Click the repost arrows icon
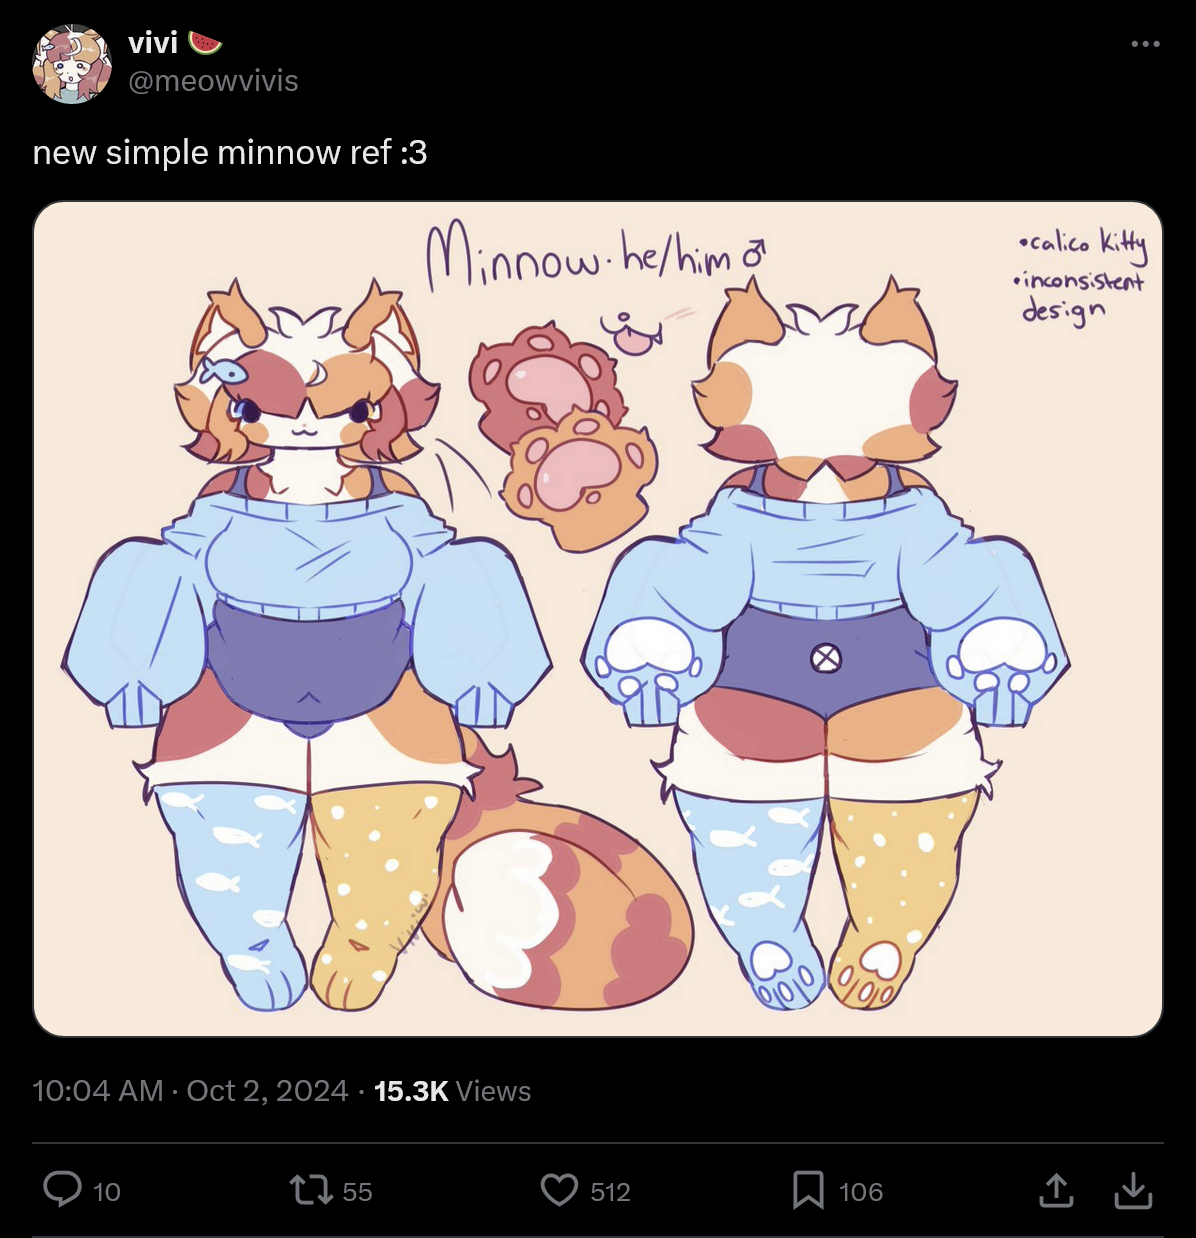Image resolution: width=1196 pixels, height=1238 pixels. [311, 1190]
